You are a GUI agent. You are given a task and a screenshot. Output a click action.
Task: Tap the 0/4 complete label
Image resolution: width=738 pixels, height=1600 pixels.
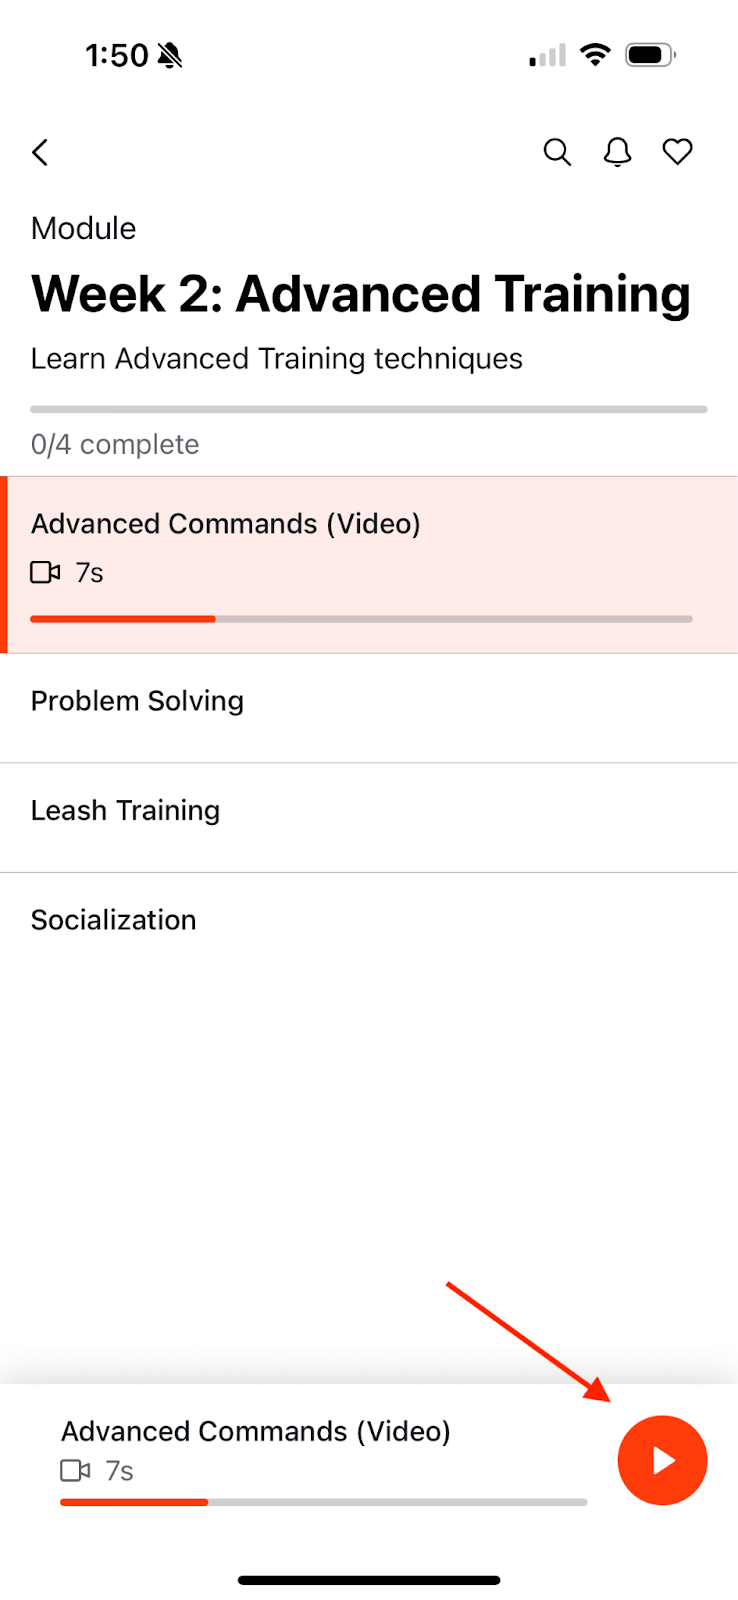coord(115,444)
